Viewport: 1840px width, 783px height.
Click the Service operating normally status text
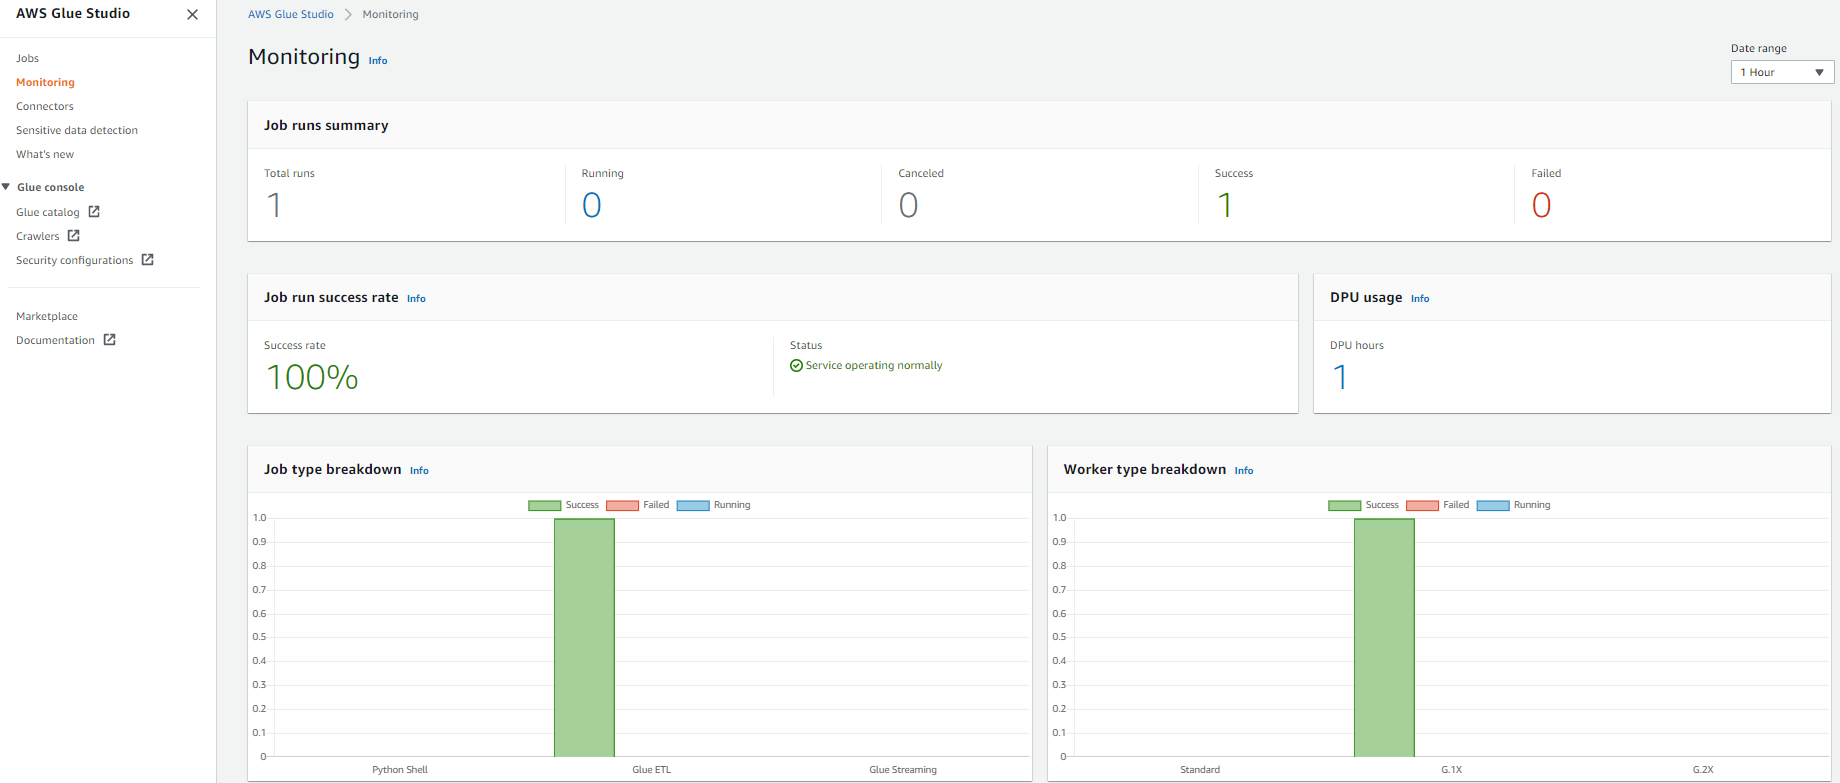coord(874,366)
